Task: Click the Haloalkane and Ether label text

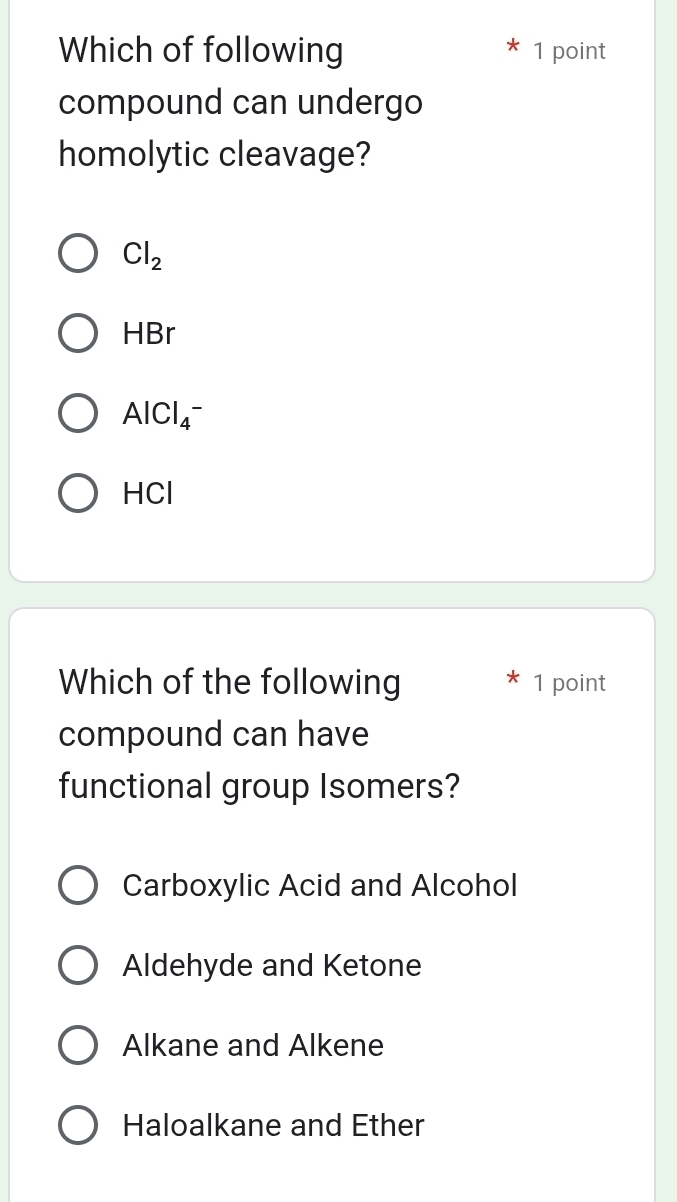Action: (x=272, y=1125)
